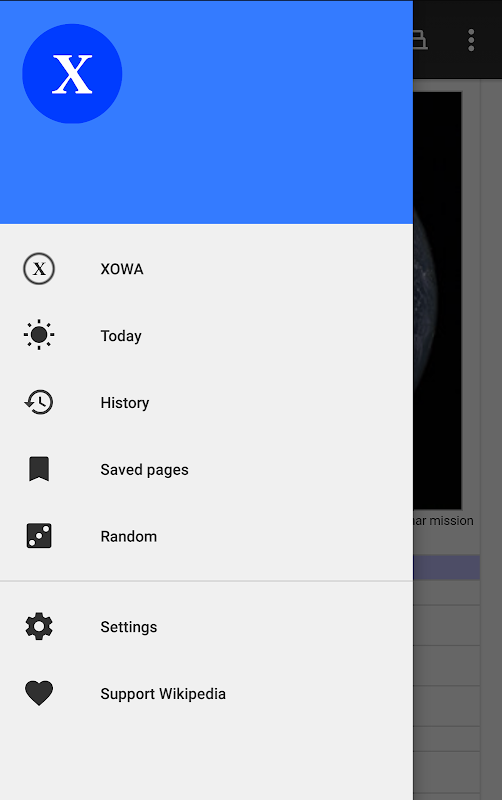Viewport: 502px width, 800px height.
Task: Select Support Wikipedia link
Action: (x=206, y=693)
